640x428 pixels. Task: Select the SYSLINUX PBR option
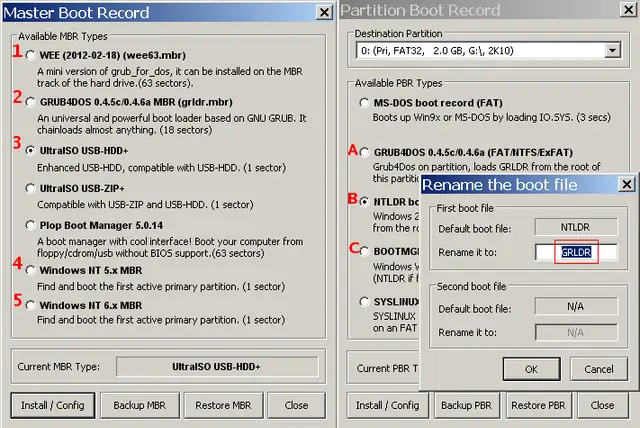click(x=364, y=302)
